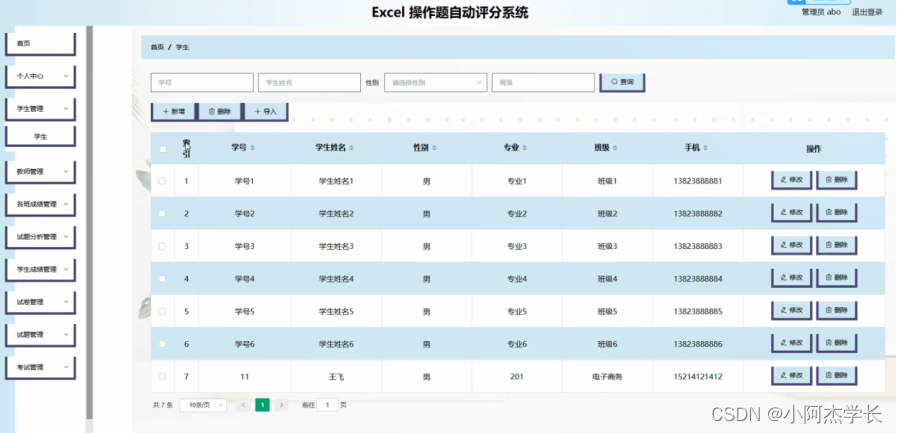Click the 电子商务 class cell
The width and height of the screenshot is (898, 433).
tap(607, 377)
